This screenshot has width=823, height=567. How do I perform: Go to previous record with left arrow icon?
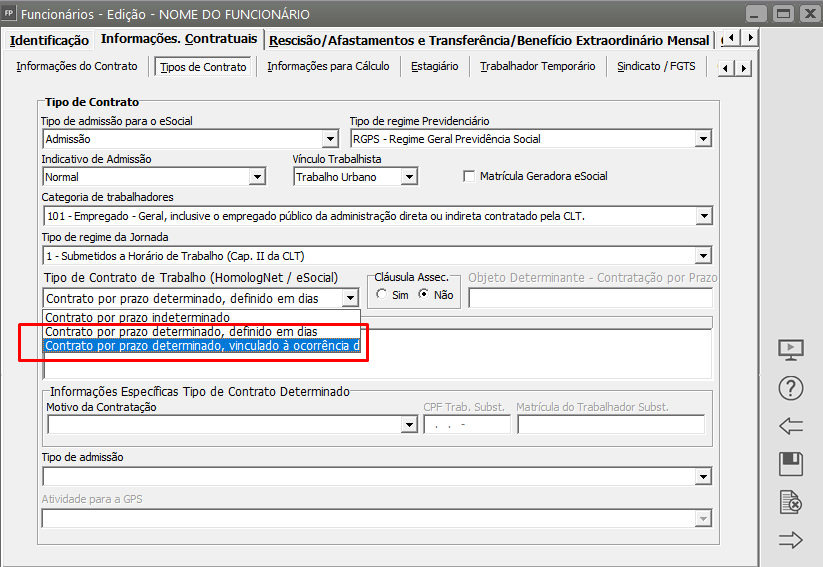click(x=790, y=426)
